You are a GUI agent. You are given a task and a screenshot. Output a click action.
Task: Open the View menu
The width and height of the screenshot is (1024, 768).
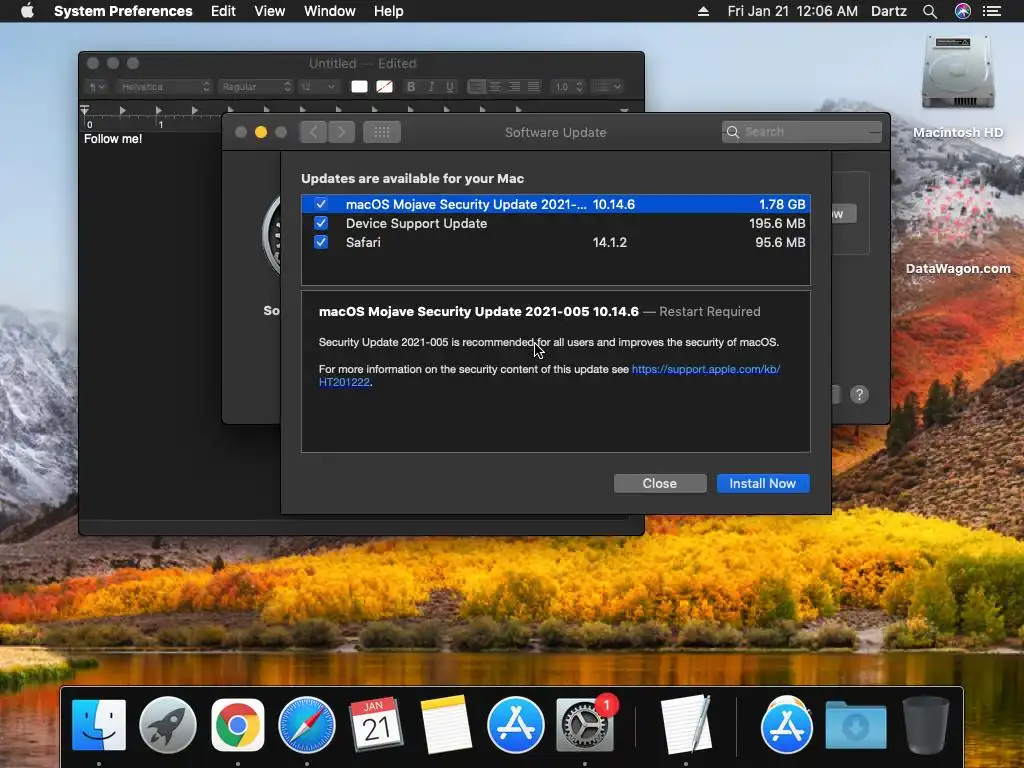(x=270, y=11)
